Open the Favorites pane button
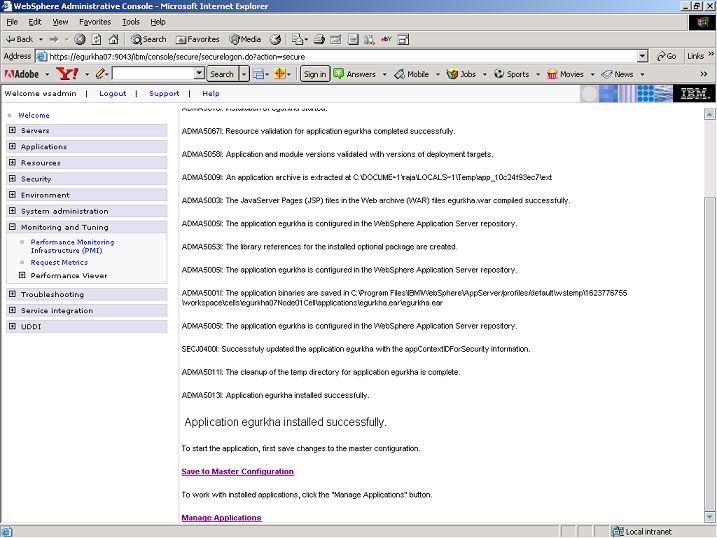 pos(198,39)
